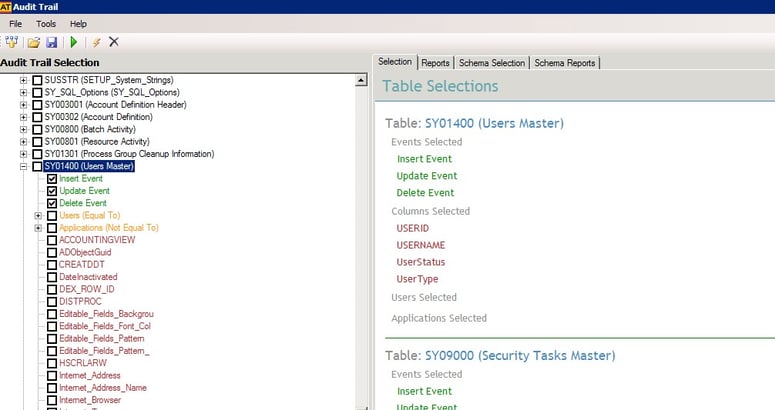Expand the SY00800 Batch Activity node
The image size is (775, 410).
[x=23, y=129]
